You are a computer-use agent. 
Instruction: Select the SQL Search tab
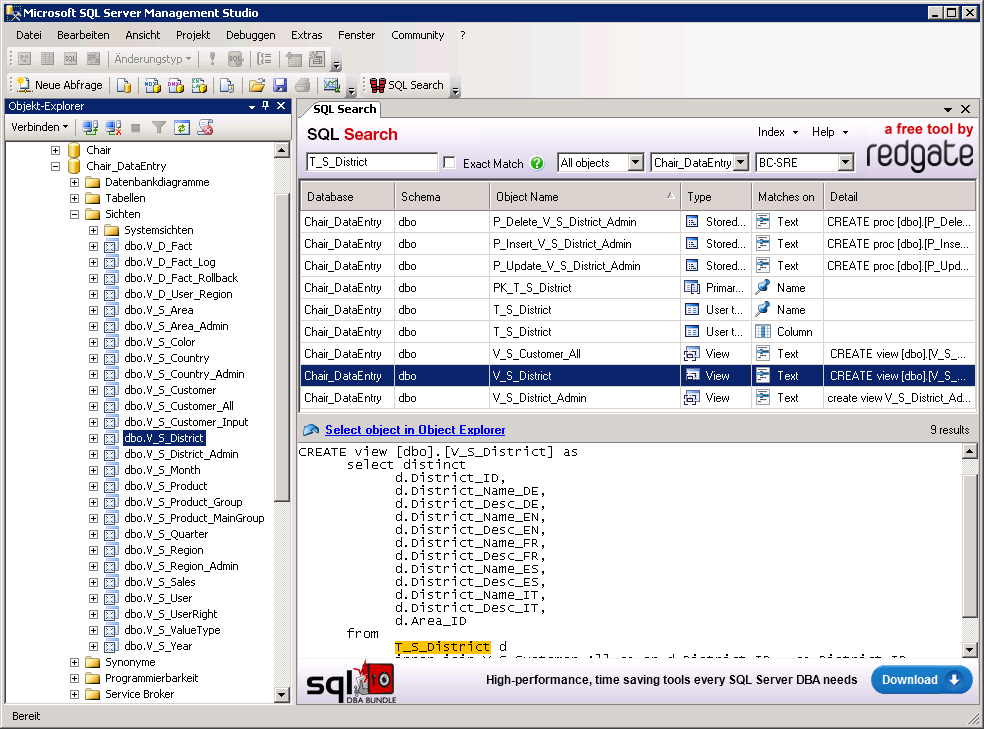[345, 109]
